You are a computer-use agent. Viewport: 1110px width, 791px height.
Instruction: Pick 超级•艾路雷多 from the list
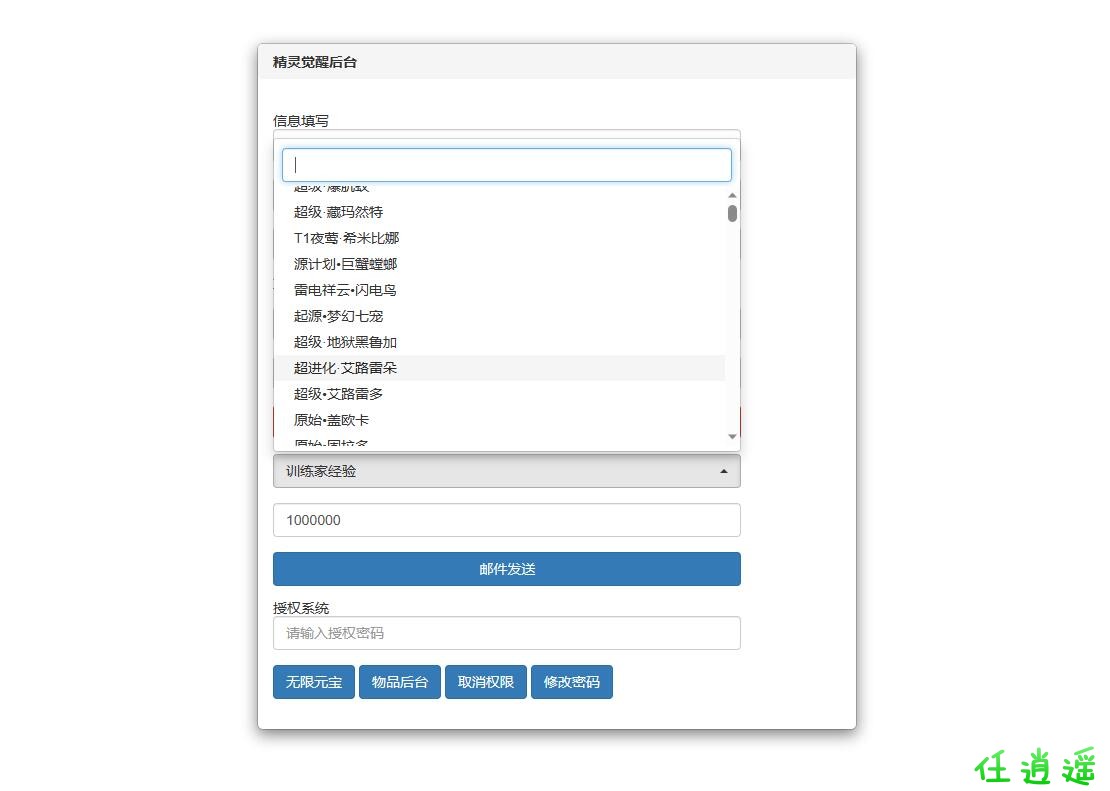[x=499, y=394]
